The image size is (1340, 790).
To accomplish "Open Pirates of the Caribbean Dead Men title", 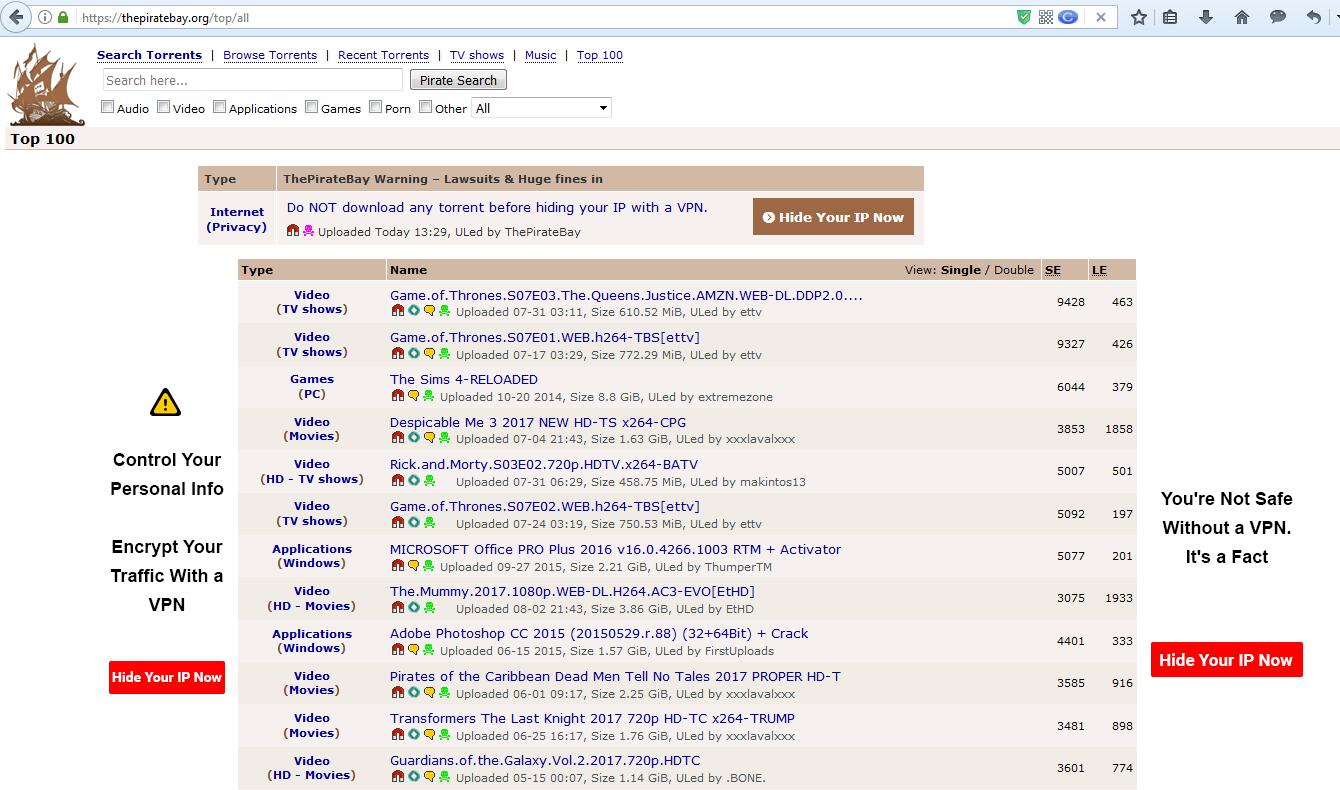I will [615, 676].
